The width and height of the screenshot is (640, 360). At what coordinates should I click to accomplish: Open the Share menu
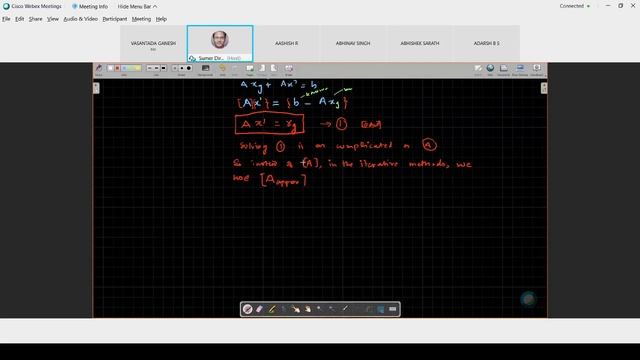(36, 19)
